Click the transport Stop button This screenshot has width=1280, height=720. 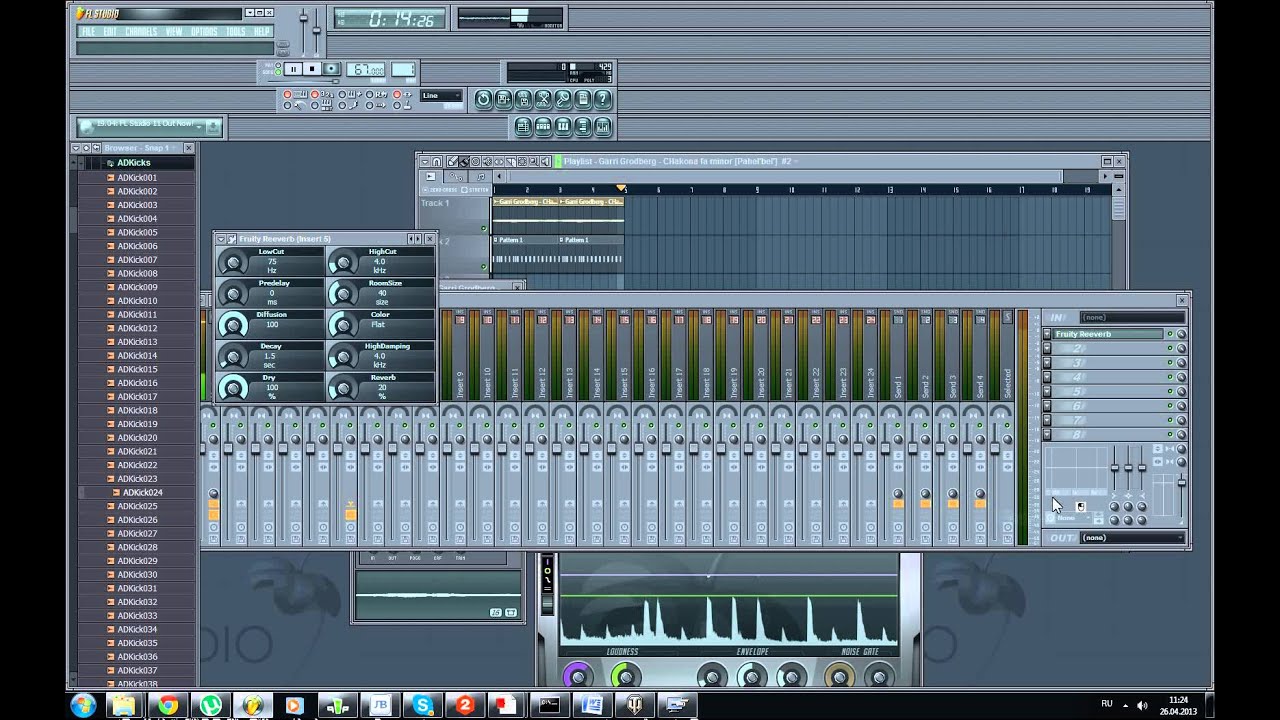312,69
